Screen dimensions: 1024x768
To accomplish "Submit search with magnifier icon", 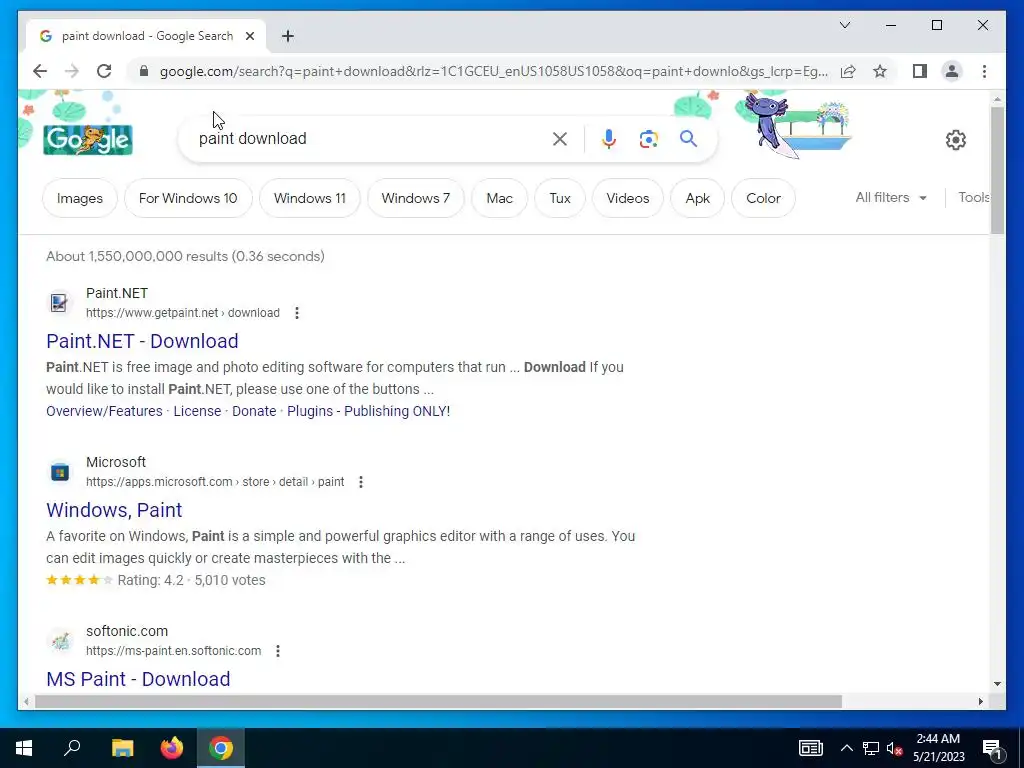I will [688, 138].
